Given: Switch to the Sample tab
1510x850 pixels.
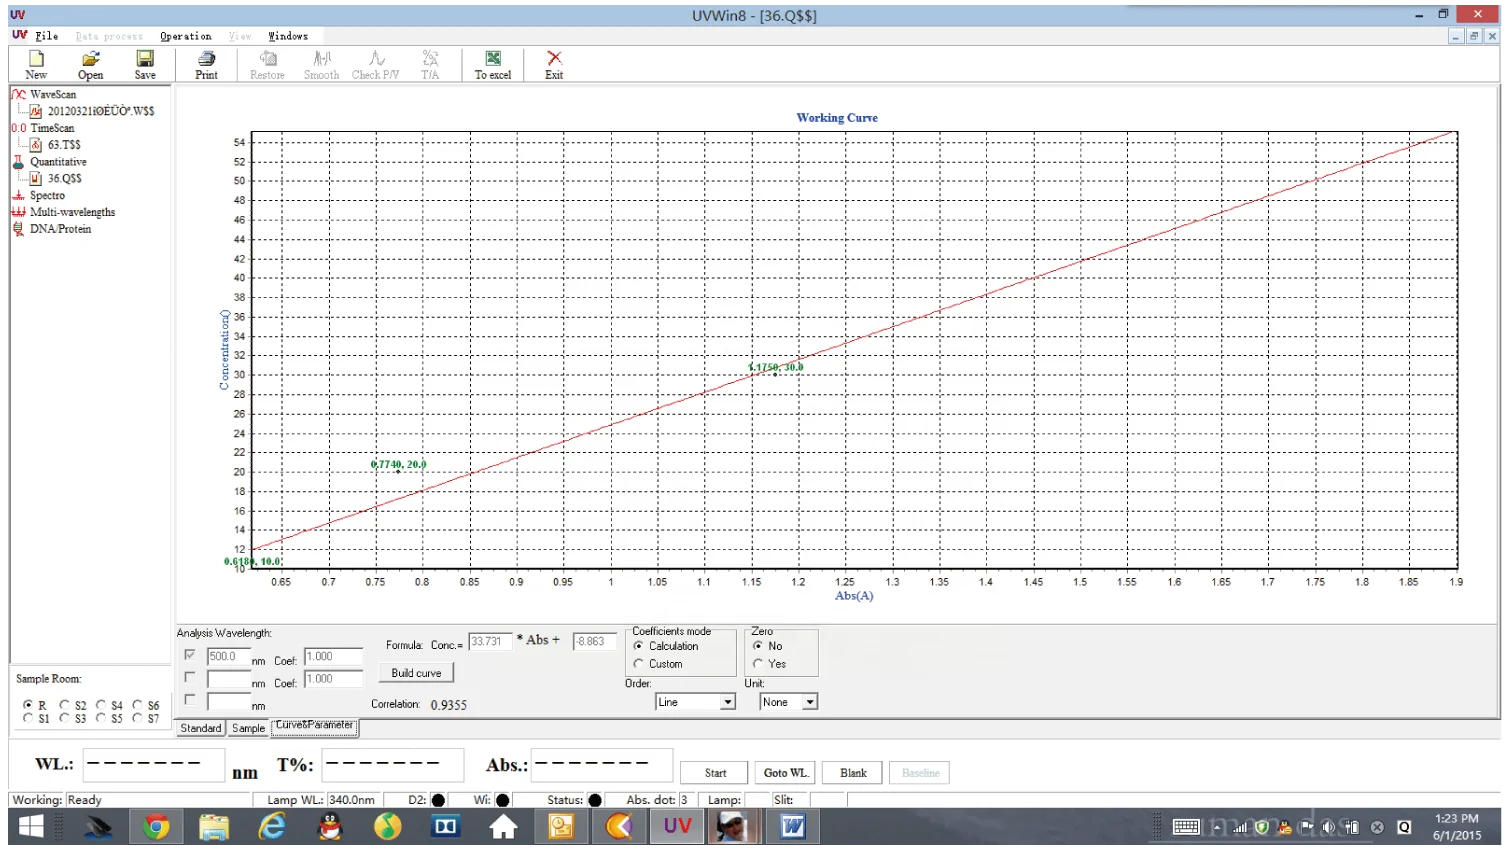Looking at the screenshot, I should [248, 728].
